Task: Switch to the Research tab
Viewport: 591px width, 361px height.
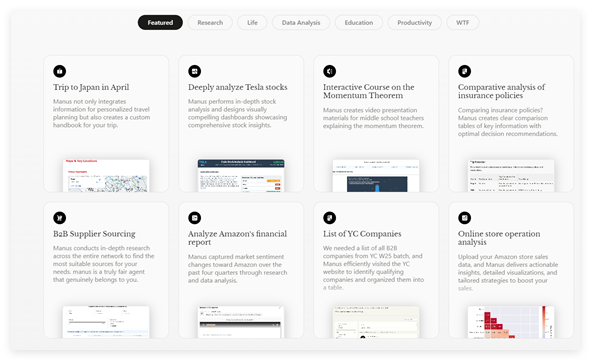Action: [210, 23]
